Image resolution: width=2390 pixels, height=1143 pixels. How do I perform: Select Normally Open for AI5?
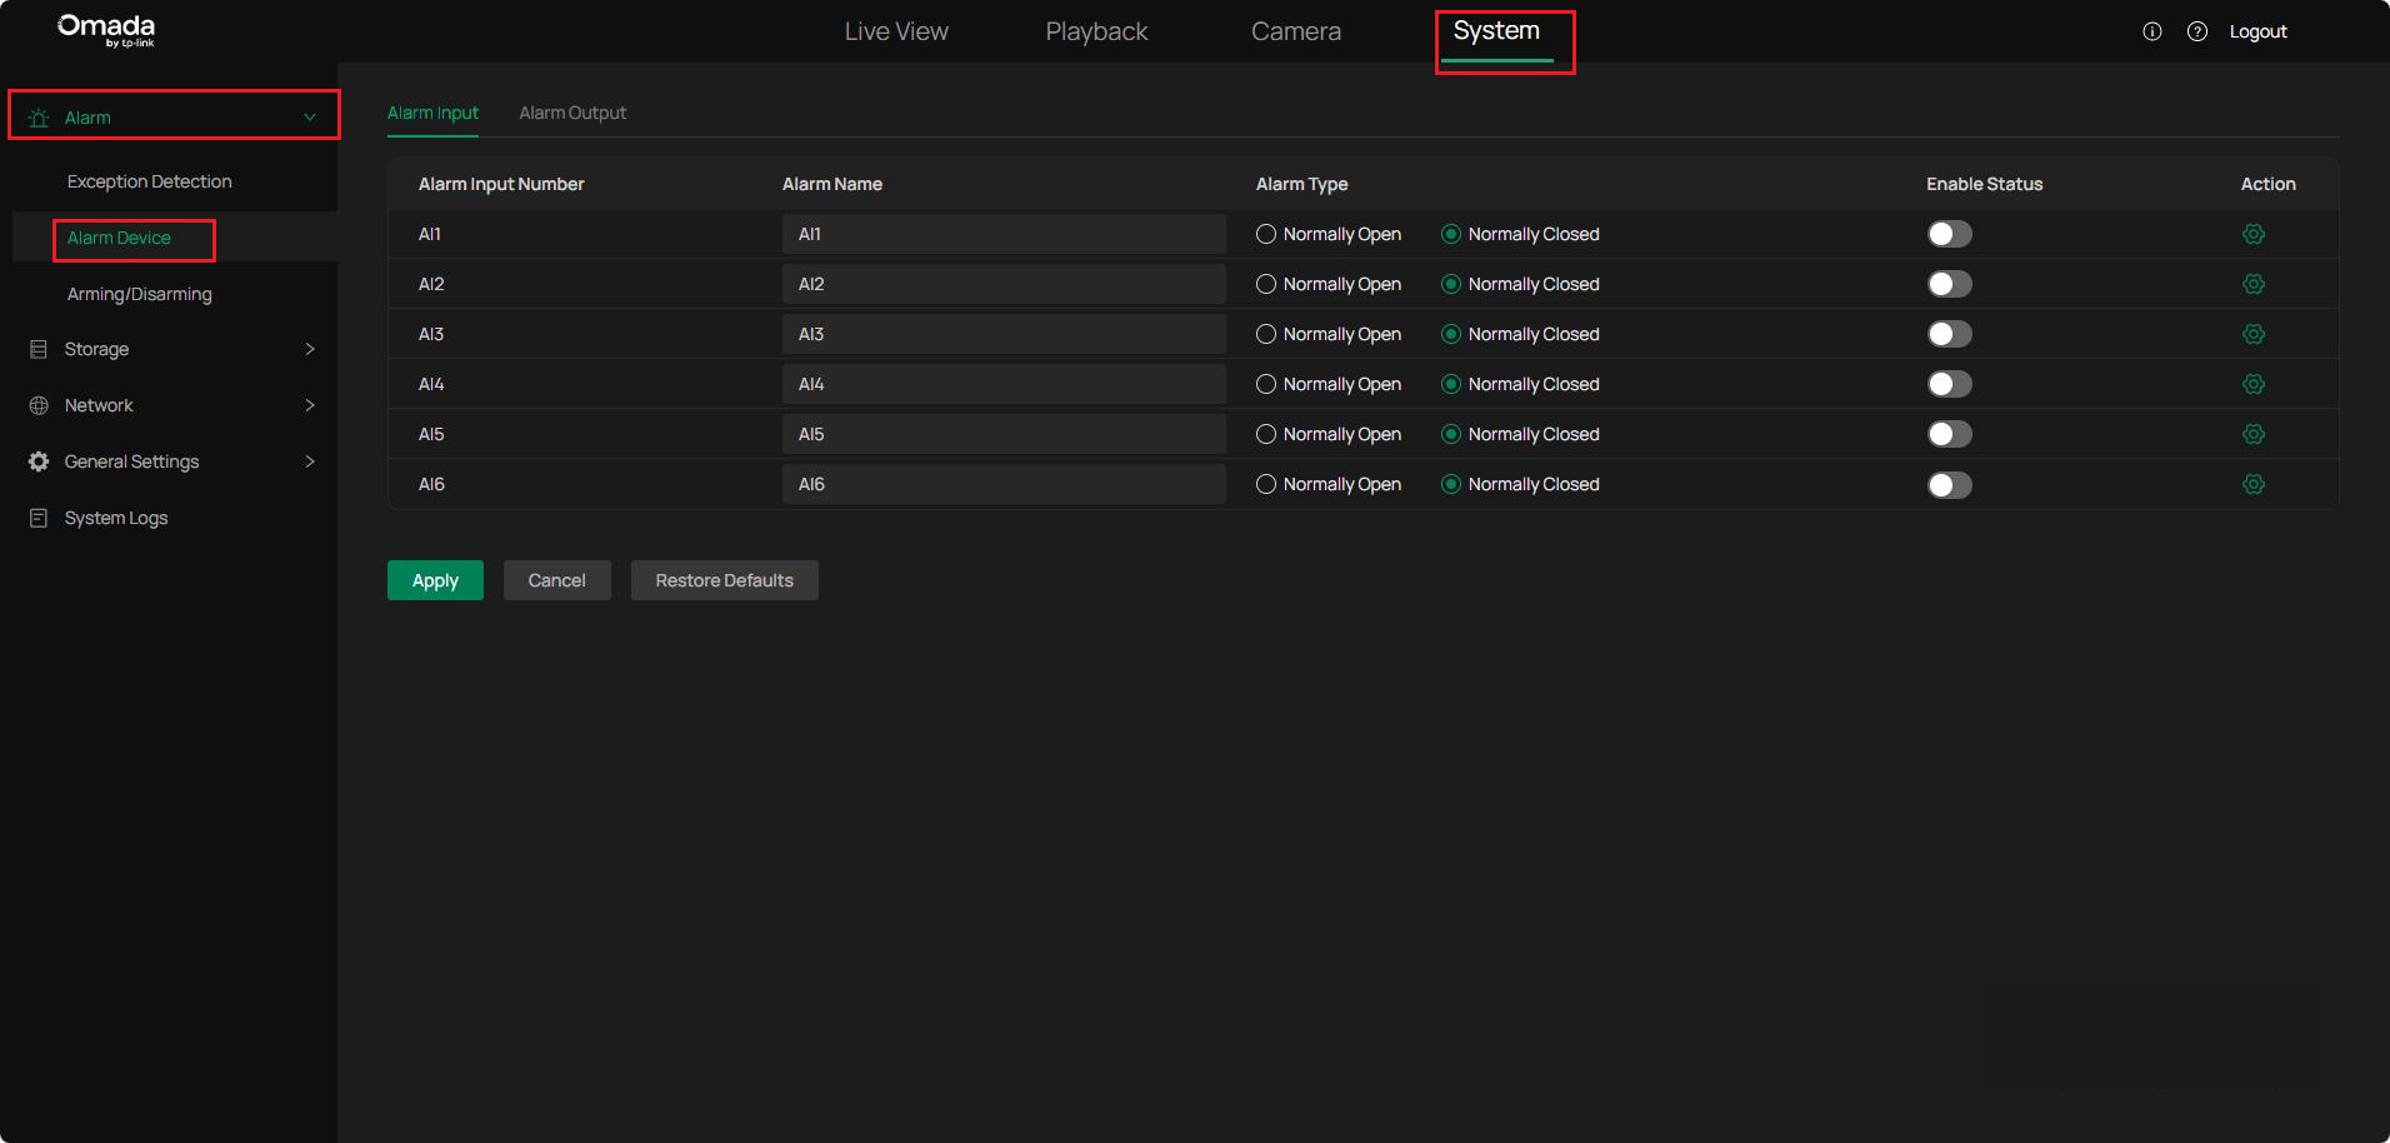(x=1266, y=434)
